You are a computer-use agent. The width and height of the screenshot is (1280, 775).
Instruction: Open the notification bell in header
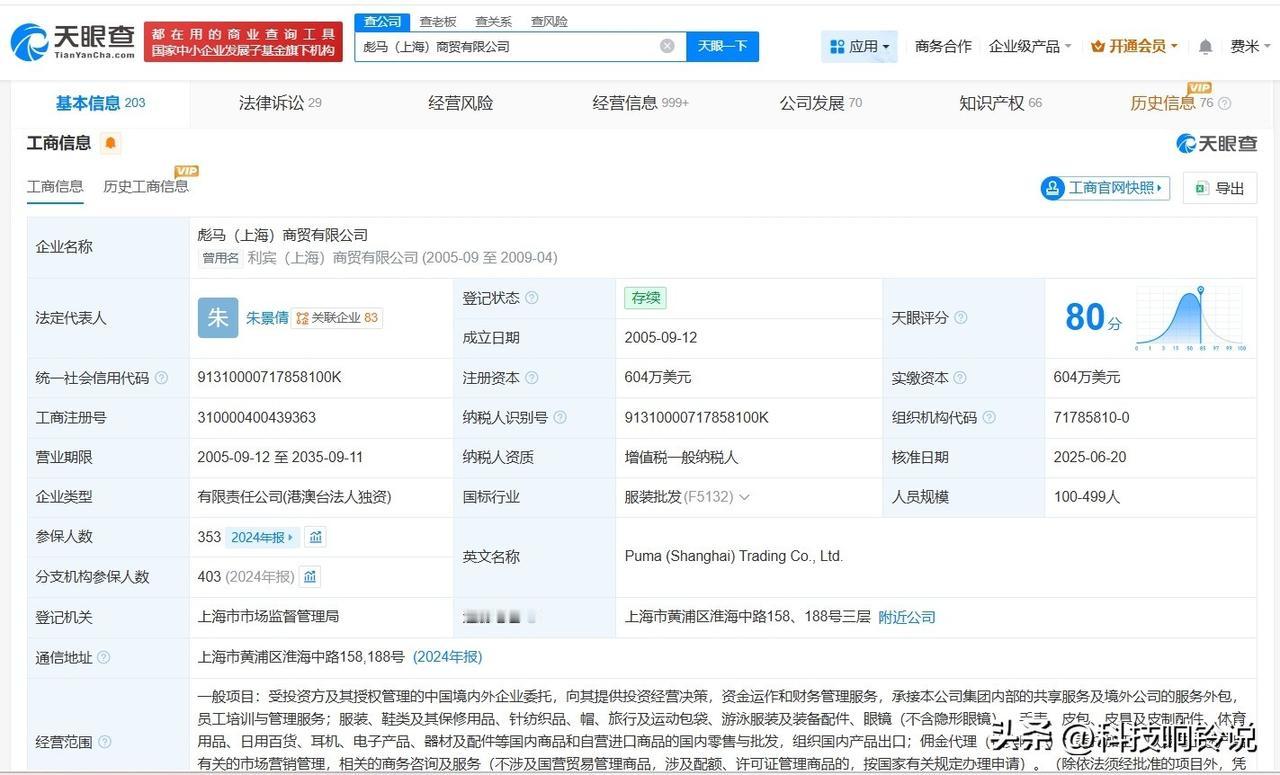[x=1206, y=47]
